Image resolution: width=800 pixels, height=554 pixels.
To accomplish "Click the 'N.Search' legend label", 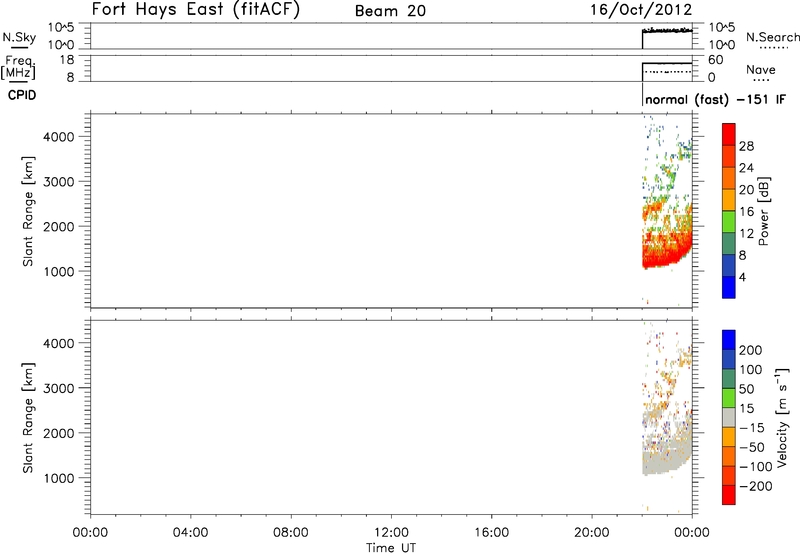I will coord(772,37).
